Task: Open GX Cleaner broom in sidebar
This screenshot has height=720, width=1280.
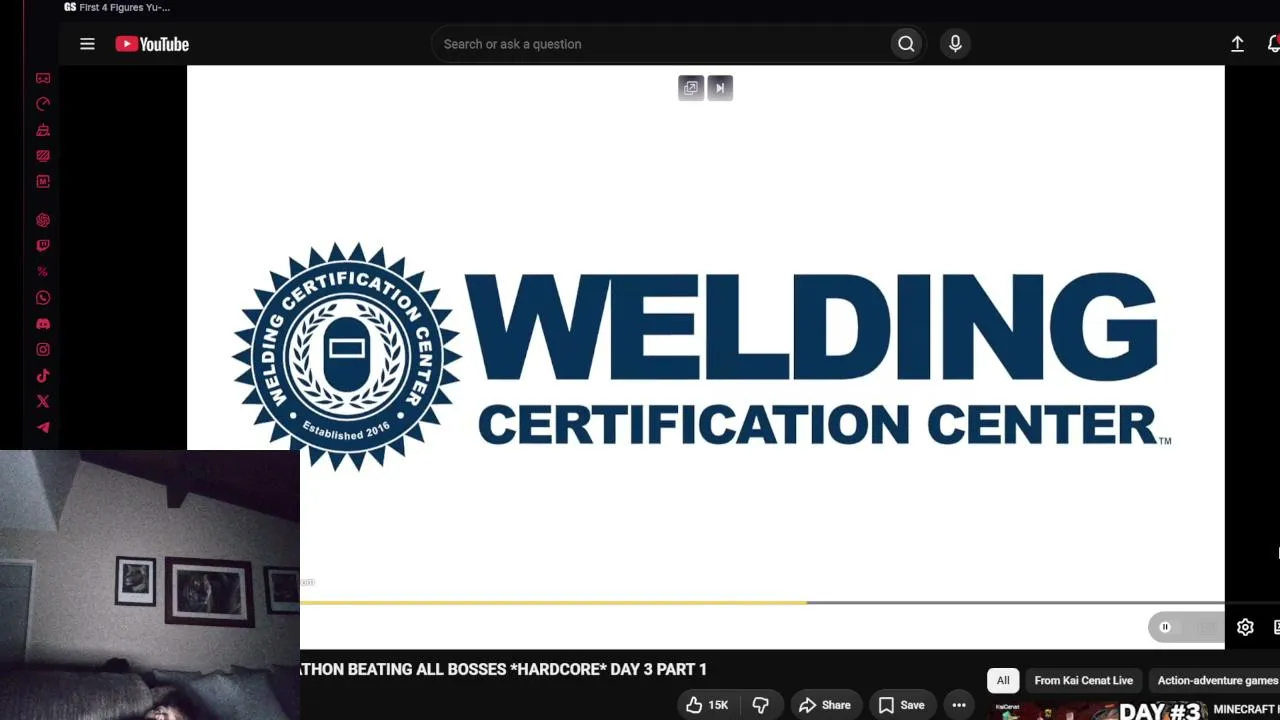Action: point(43,130)
